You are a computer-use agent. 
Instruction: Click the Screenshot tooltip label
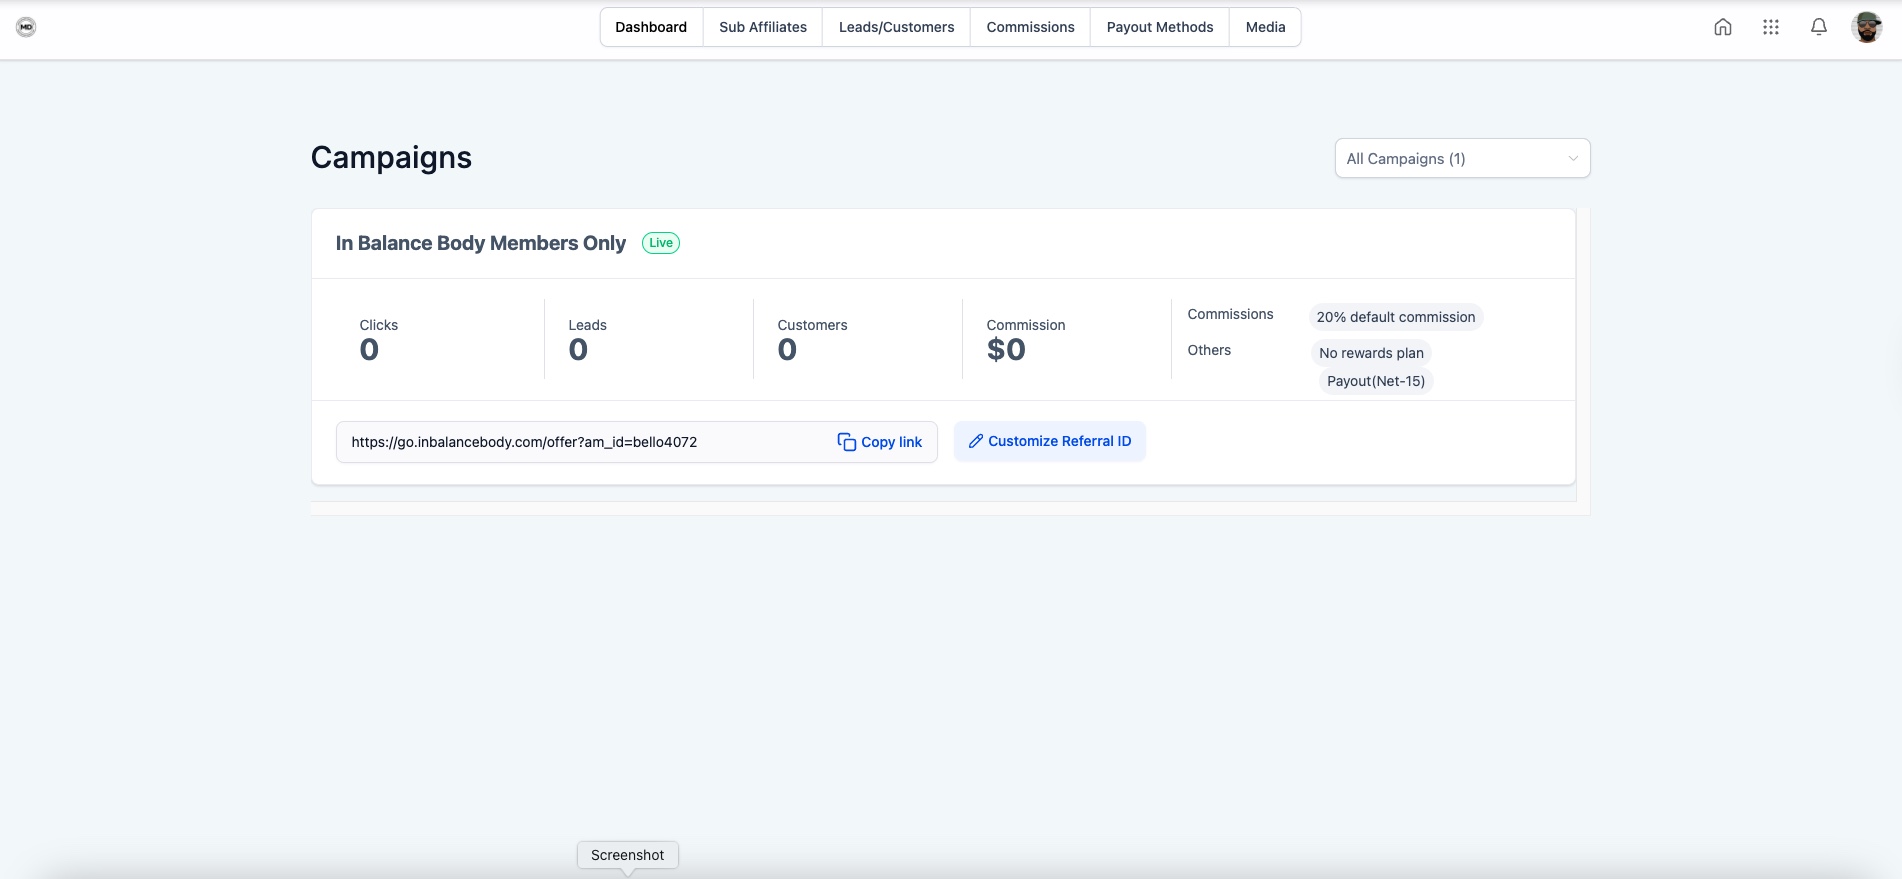[x=627, y=855]
